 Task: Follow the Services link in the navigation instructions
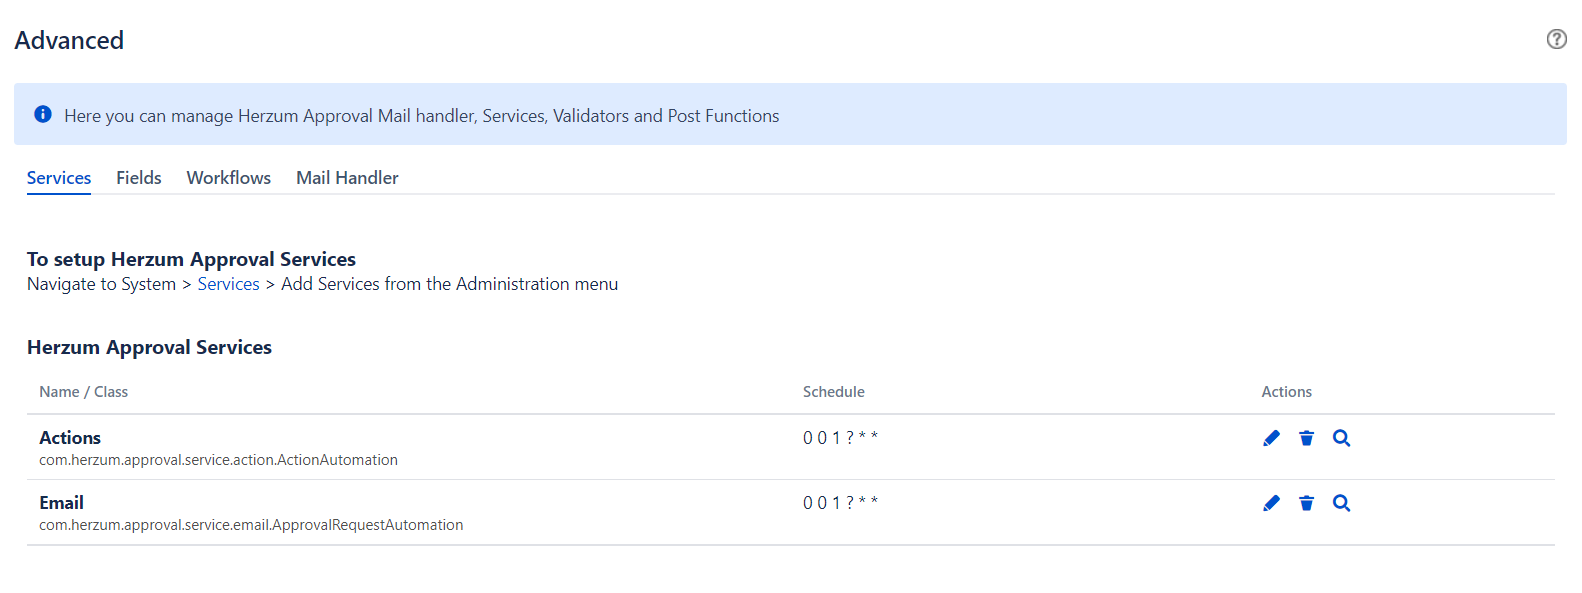click(228, 284)
